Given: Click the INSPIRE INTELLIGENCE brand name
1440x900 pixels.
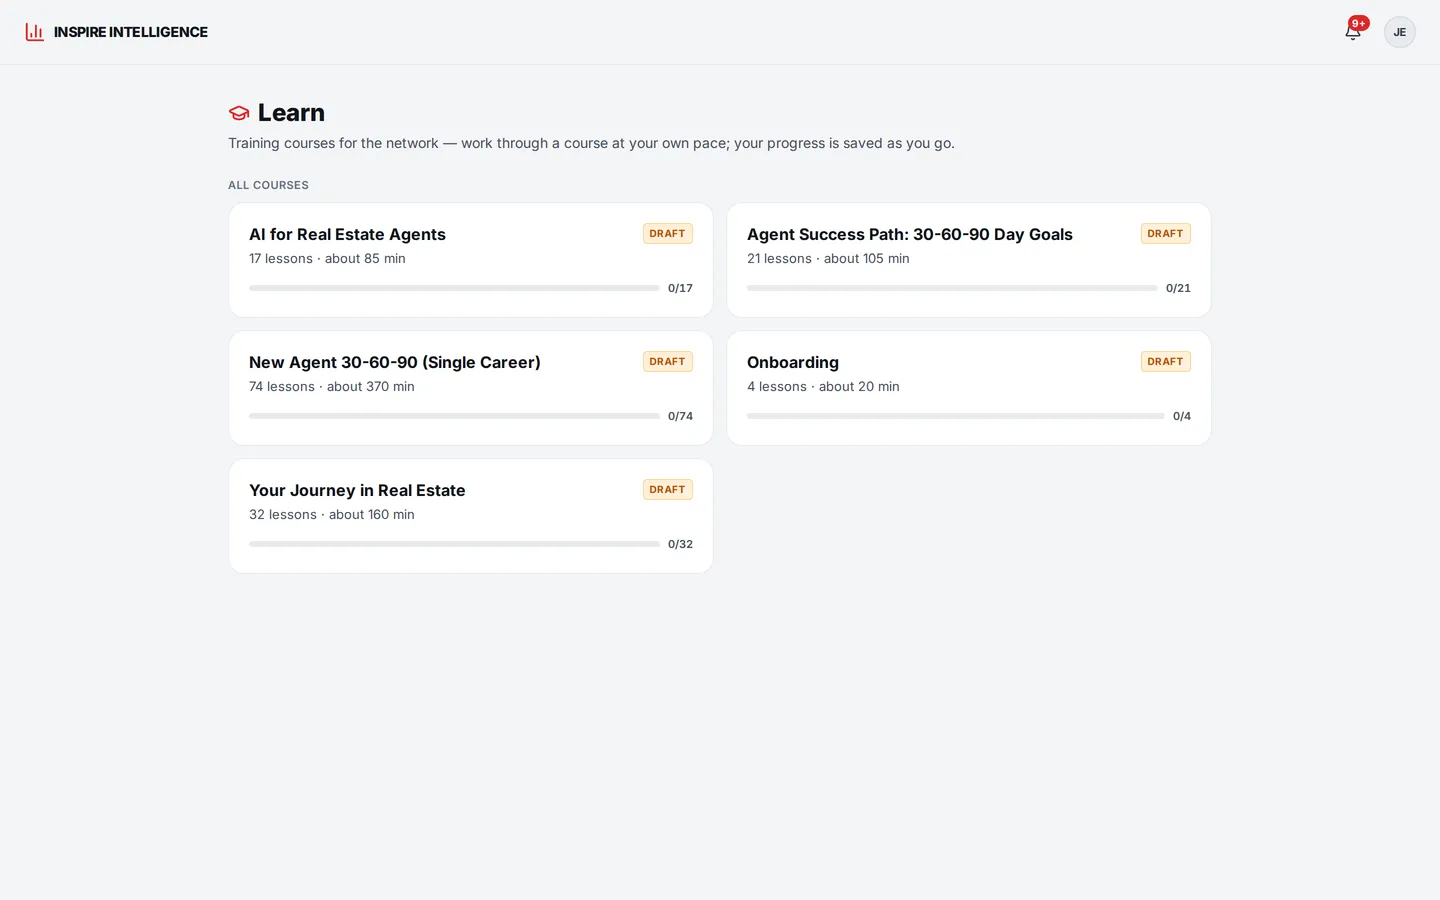Looking at the screenshot, I should coord(131,32).
